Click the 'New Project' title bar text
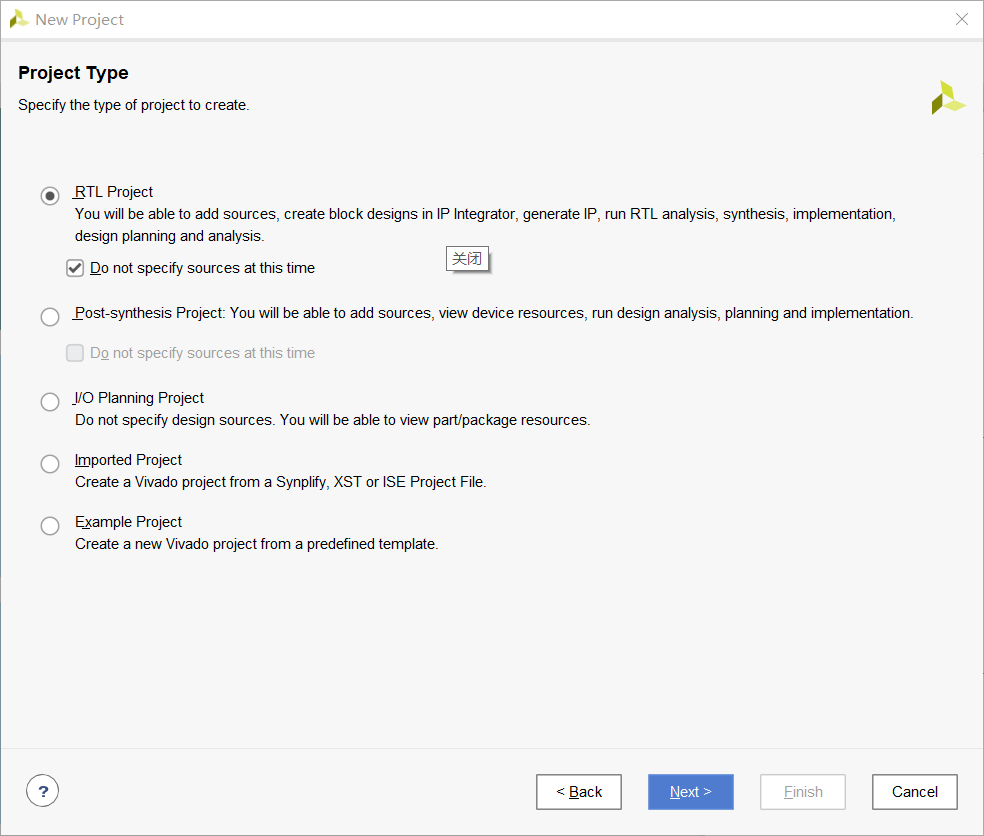The image size is (984, 836). coord(80,19)
